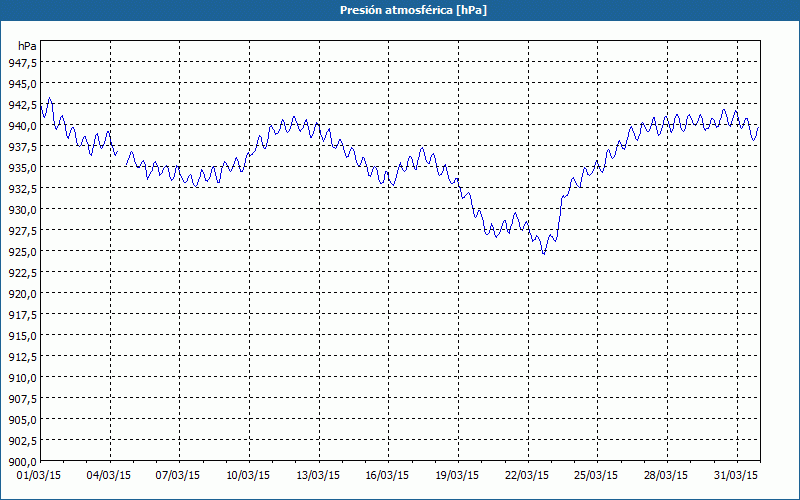The width and height of the screenshot is (800, 500).
Task: Click the 900,0 y-axis label
Action: coord(22,462)
